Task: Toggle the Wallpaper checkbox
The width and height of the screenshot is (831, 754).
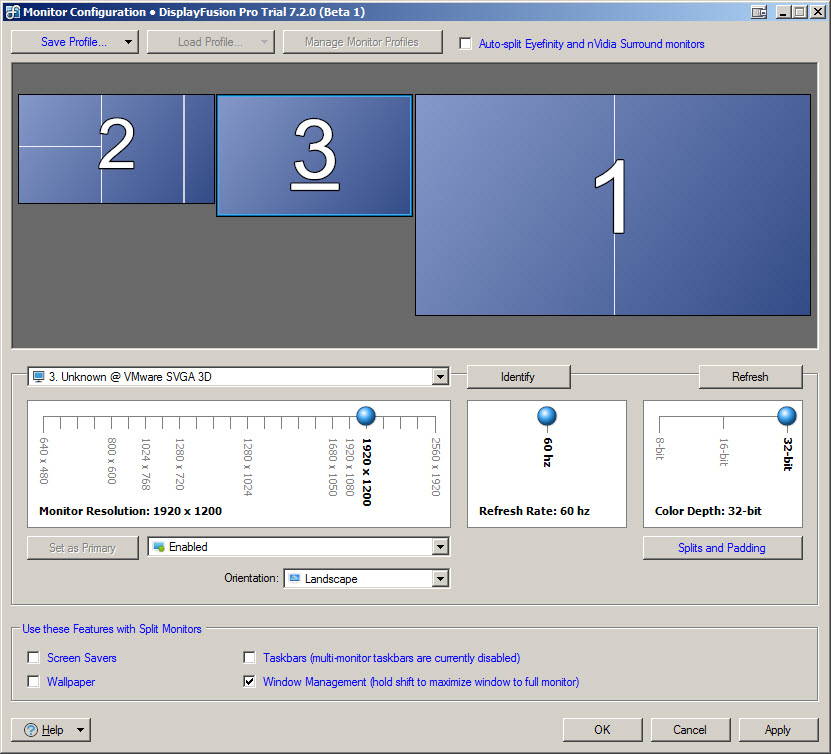Action: tap(34, 682)
